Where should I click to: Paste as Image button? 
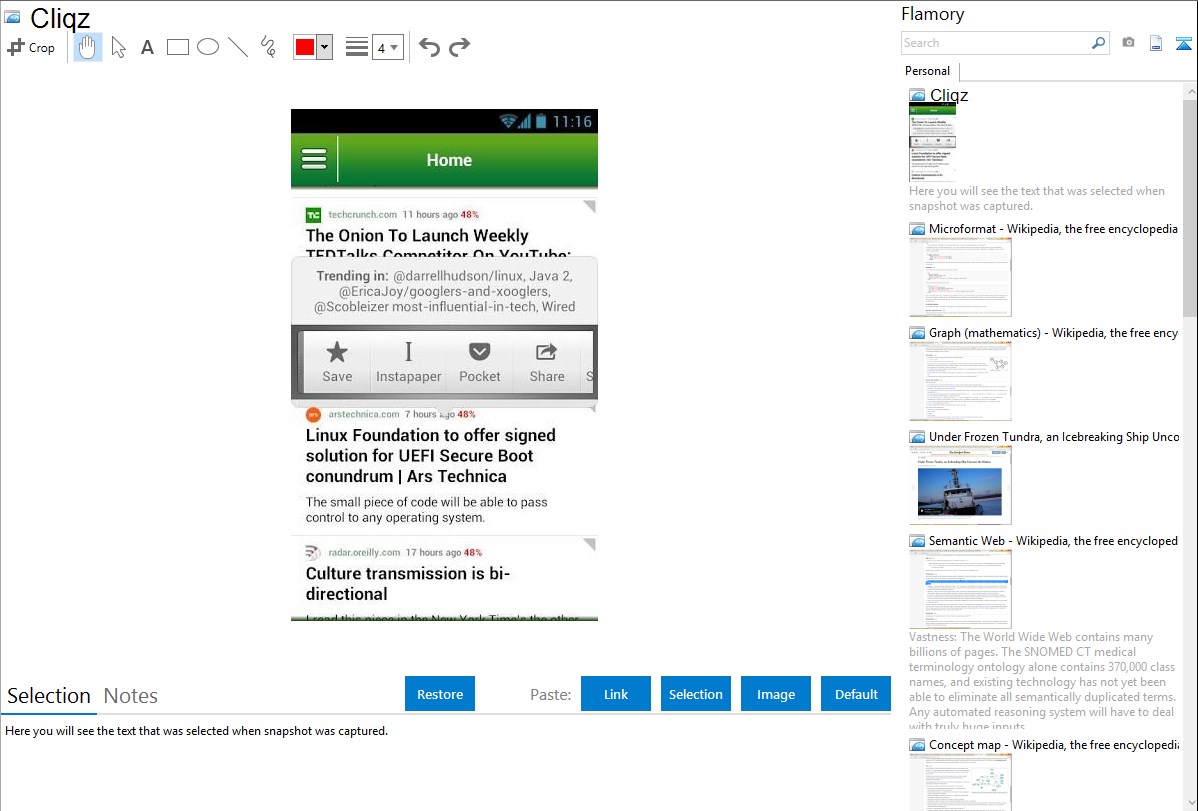[x=775, y=694]
